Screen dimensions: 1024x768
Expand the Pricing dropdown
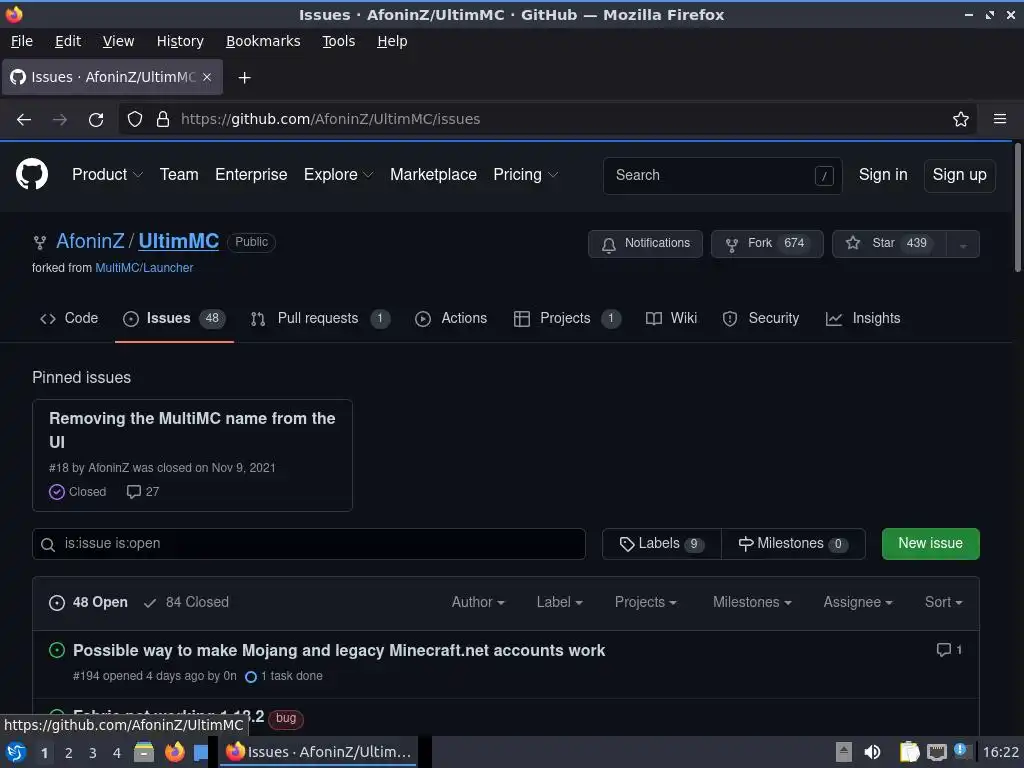(x=525, y=174)
